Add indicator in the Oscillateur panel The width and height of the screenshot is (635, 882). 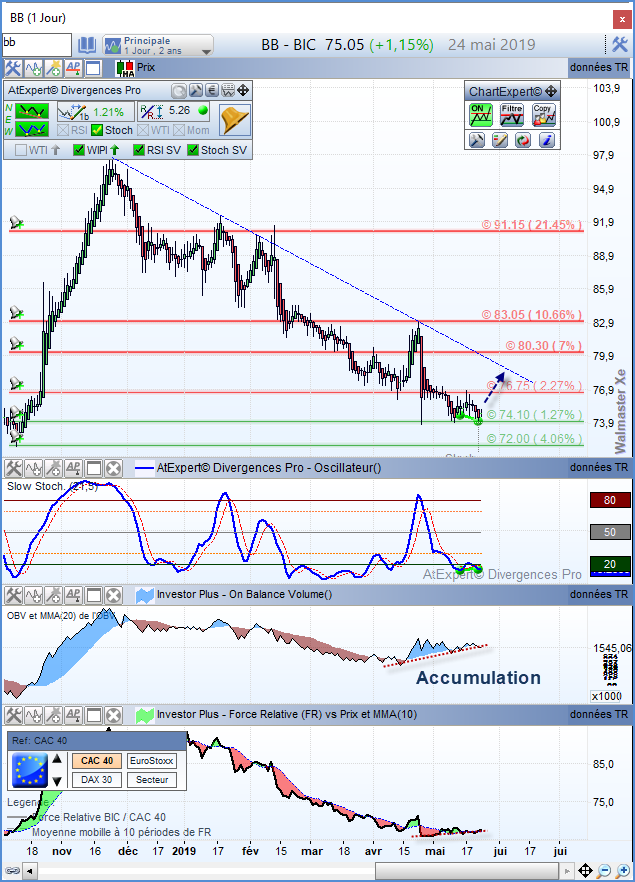pos(33,468)
